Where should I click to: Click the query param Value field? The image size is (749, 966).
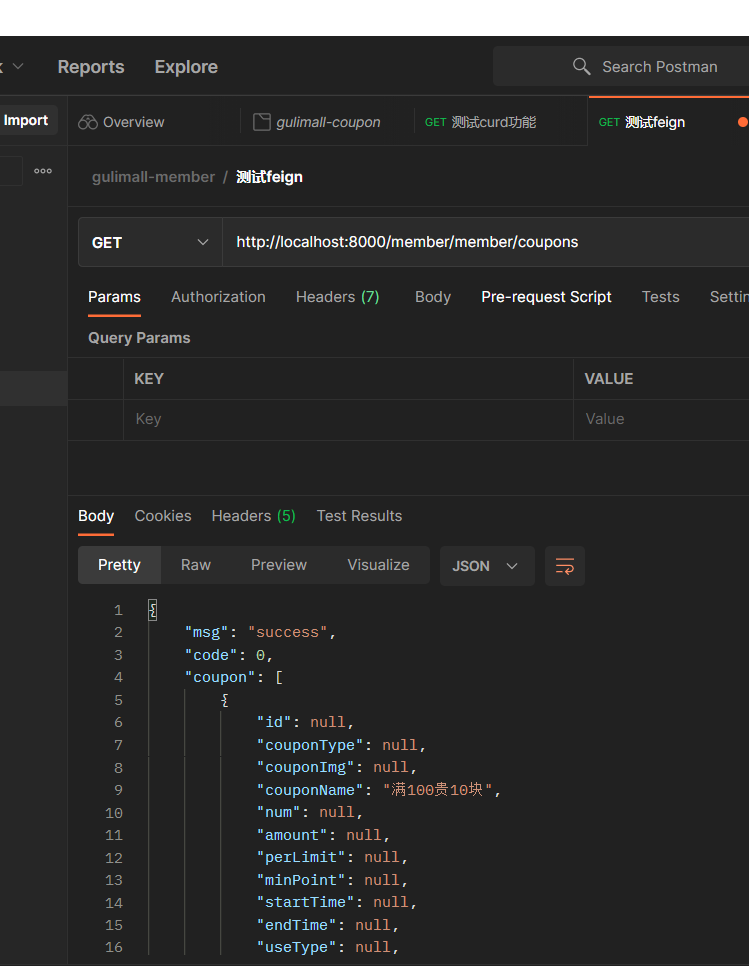tap(662, 420)
